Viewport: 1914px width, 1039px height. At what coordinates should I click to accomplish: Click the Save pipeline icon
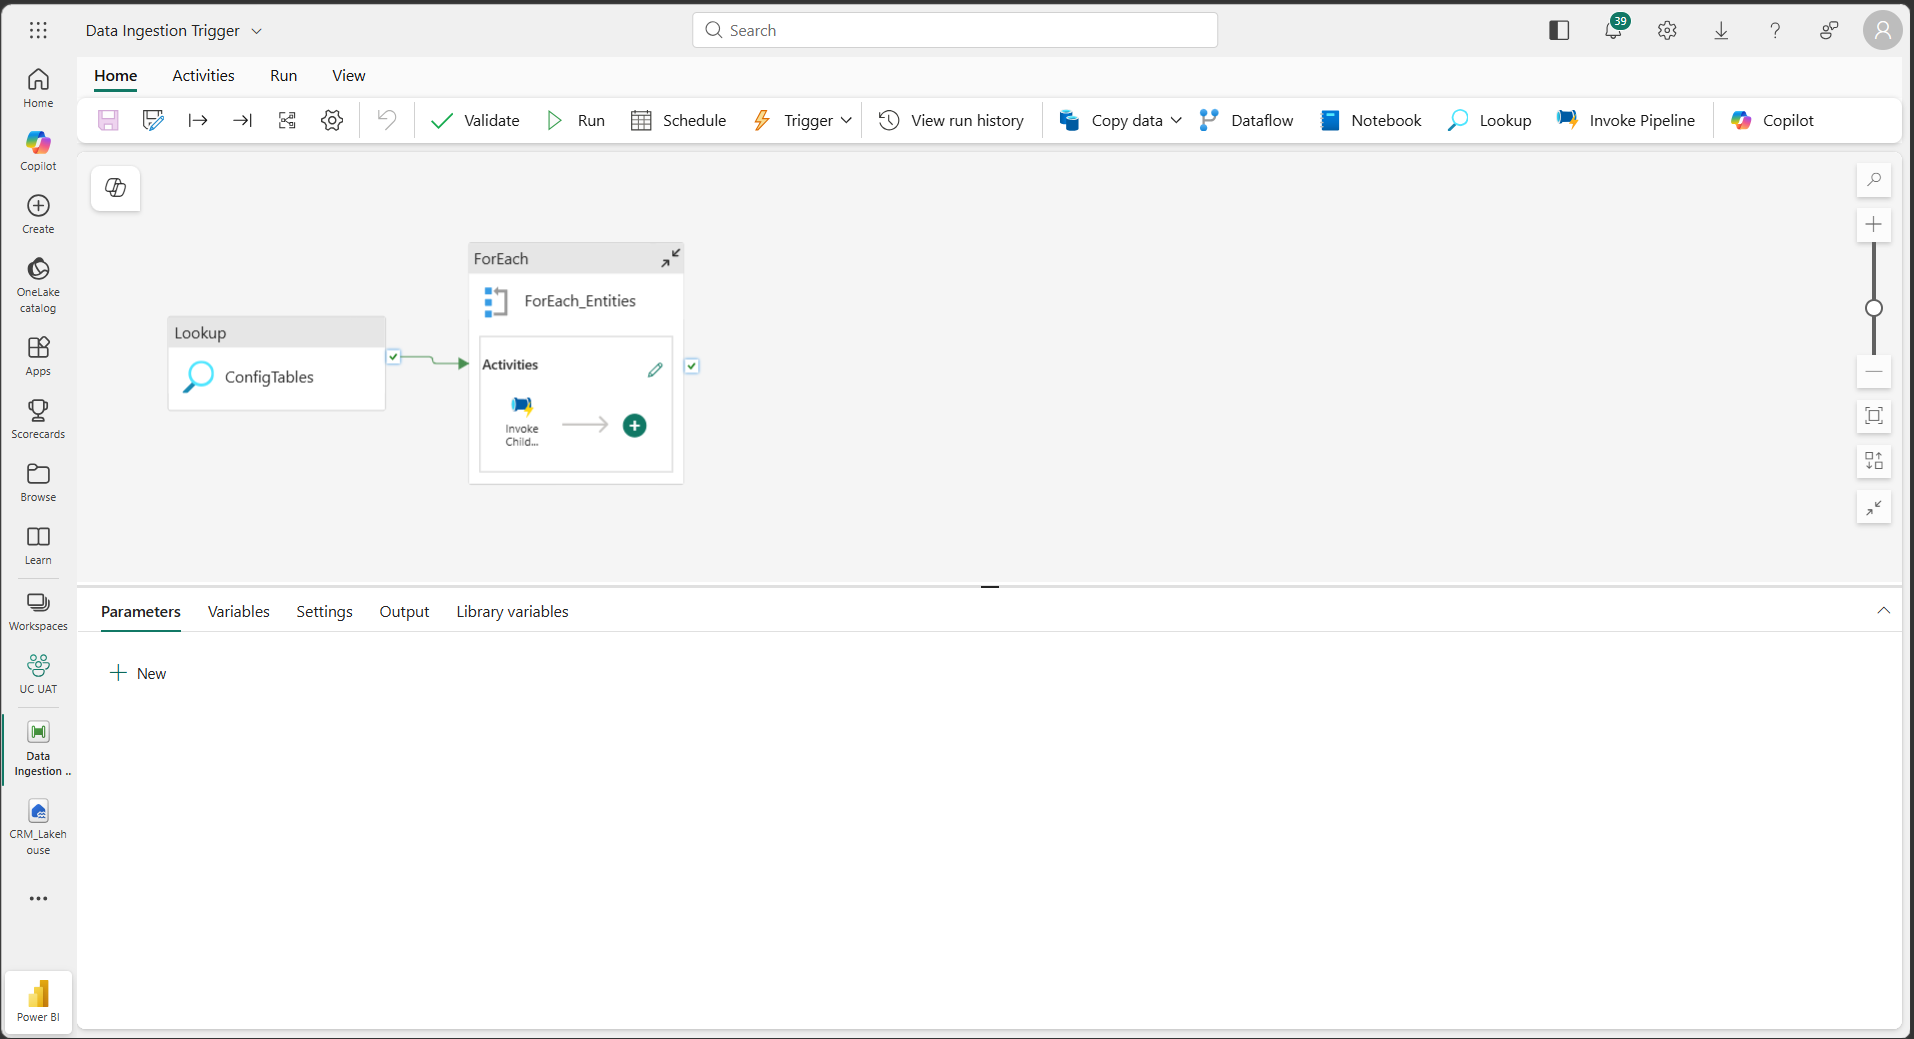108,120
